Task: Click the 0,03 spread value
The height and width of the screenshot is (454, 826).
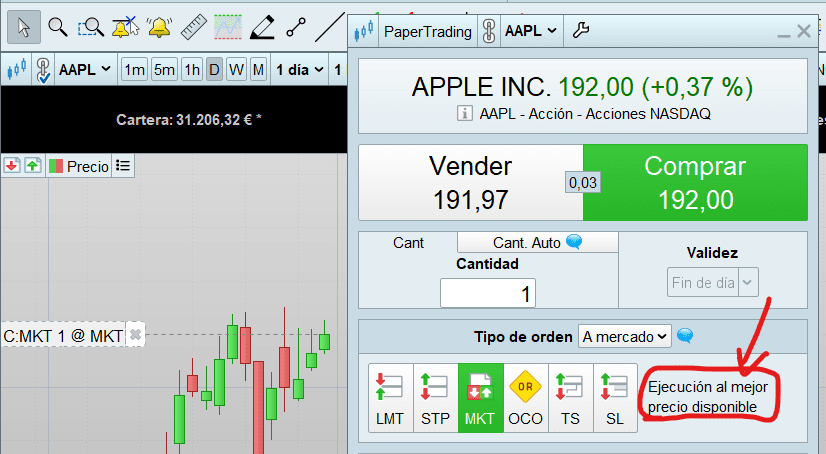Action: [x=583, y=183]
